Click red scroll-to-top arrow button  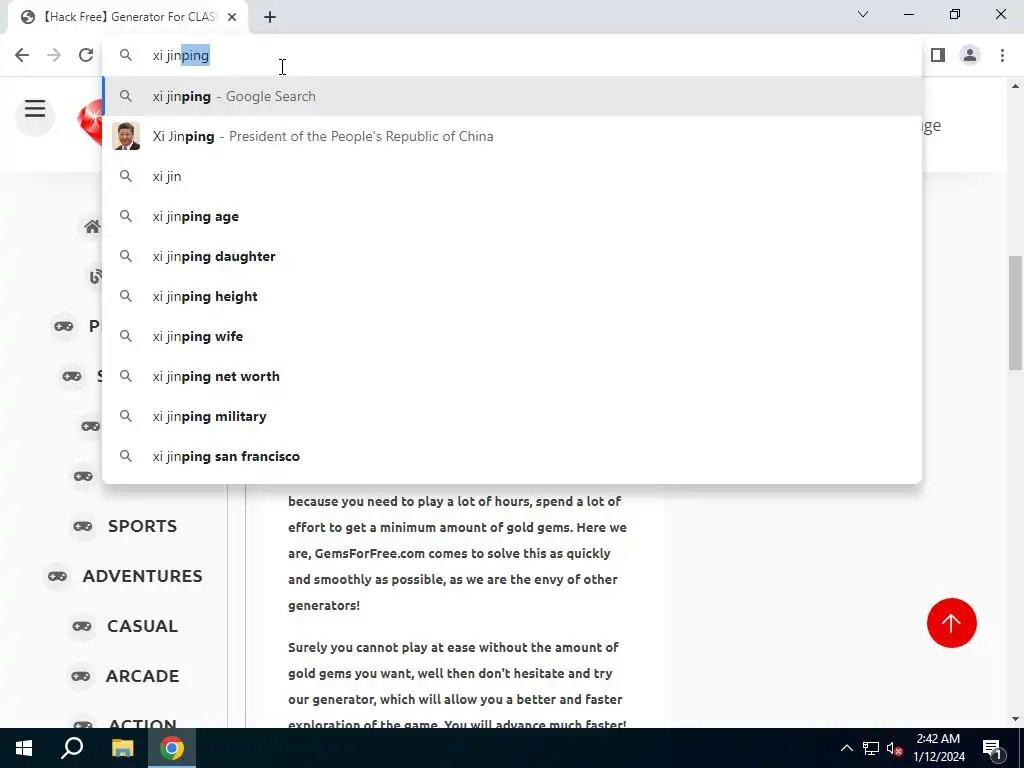click(952, 623)
